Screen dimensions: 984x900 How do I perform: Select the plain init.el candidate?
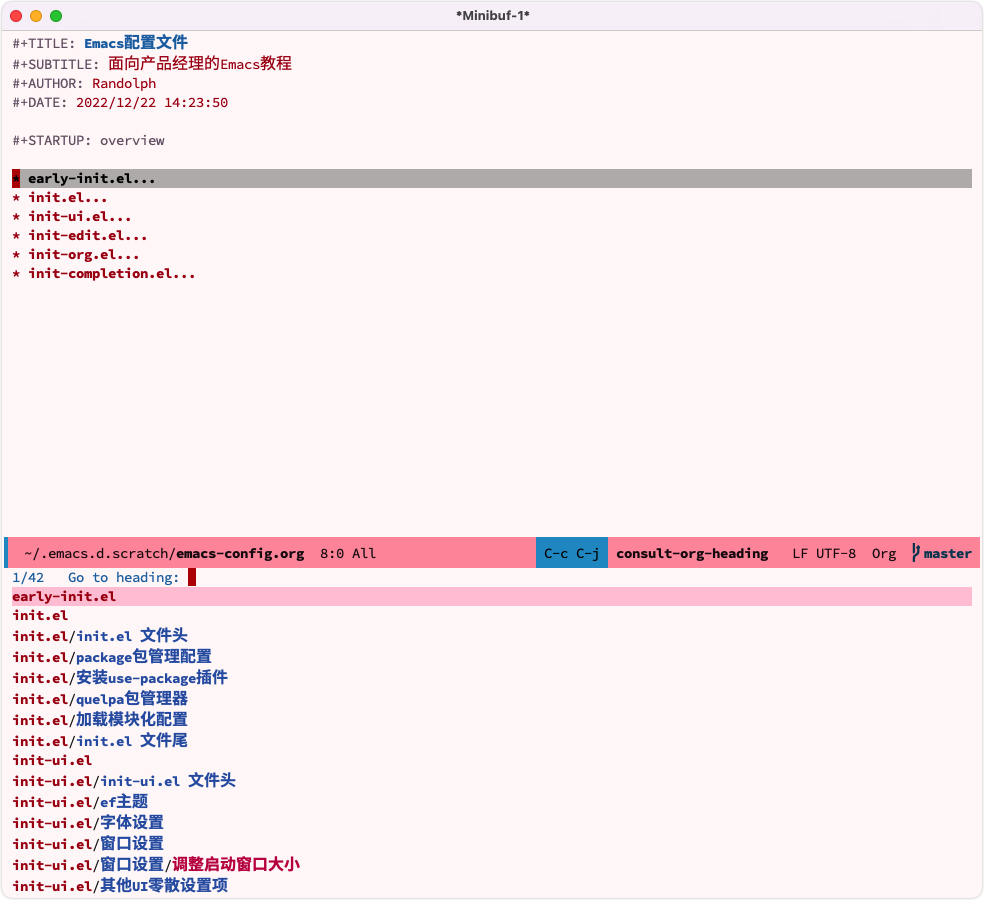click(x=40, y=616)
